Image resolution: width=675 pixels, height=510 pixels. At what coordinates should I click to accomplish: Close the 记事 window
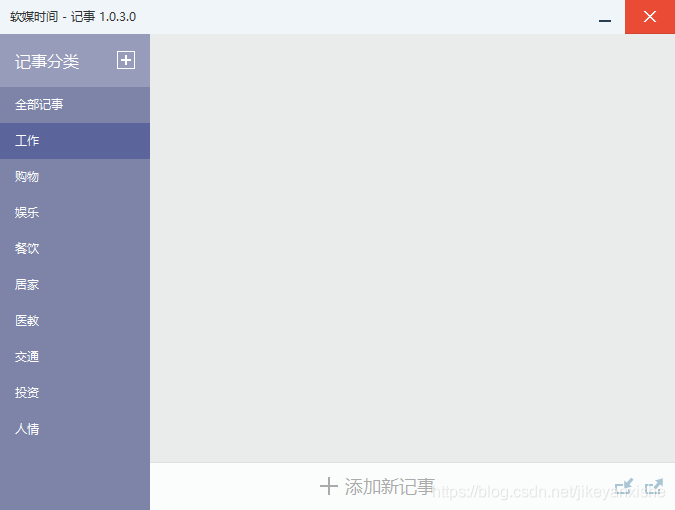pos(650,17)
